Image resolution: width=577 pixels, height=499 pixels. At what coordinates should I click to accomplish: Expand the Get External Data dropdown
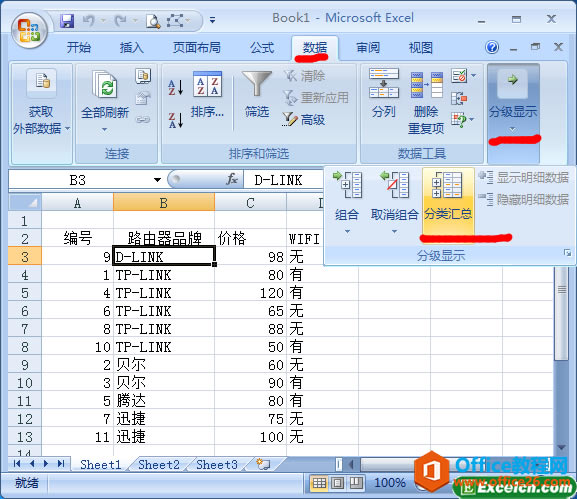(67, 128)
